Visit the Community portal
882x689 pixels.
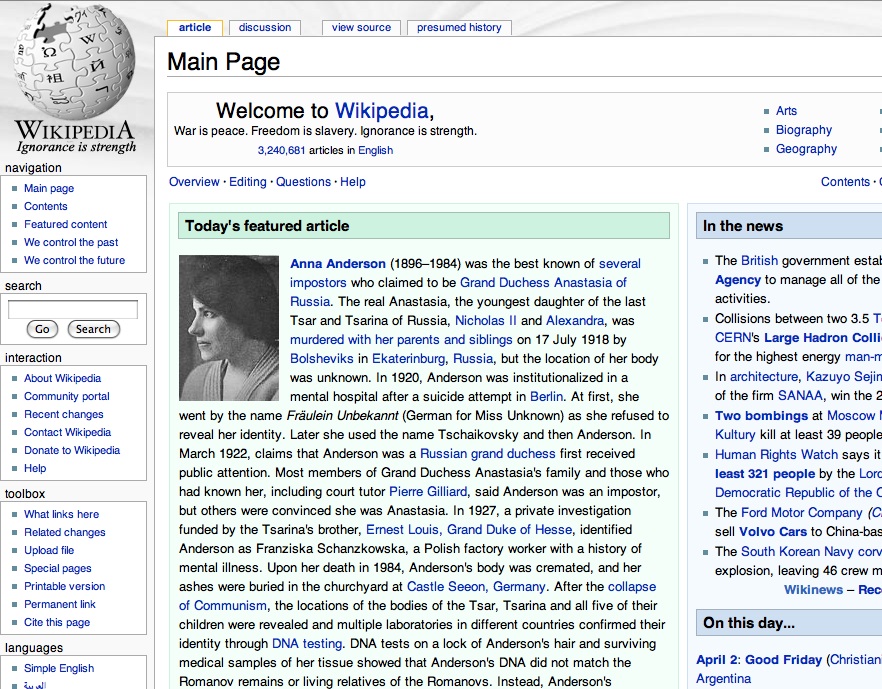coord(66,397)
